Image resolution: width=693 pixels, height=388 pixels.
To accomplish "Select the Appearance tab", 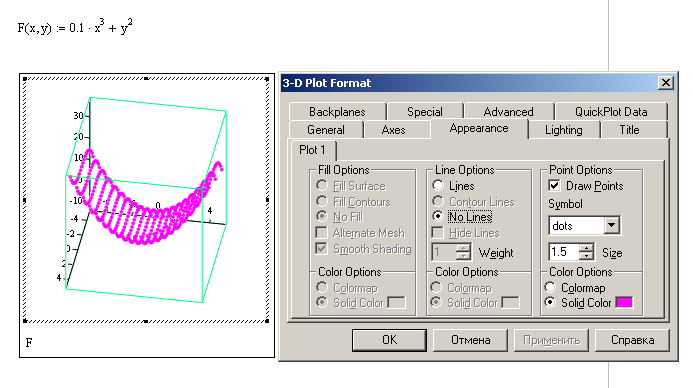I will [479, 128].
